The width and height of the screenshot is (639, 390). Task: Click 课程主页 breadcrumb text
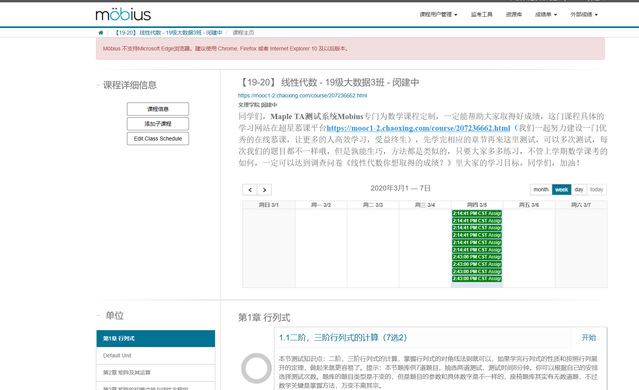click(x=243, y=33)
